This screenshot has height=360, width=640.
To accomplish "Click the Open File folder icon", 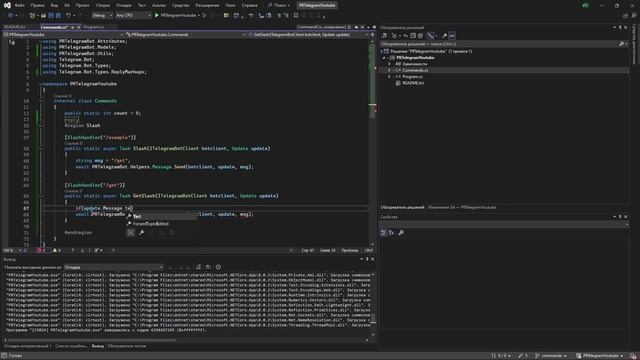I will pos(43,16).
